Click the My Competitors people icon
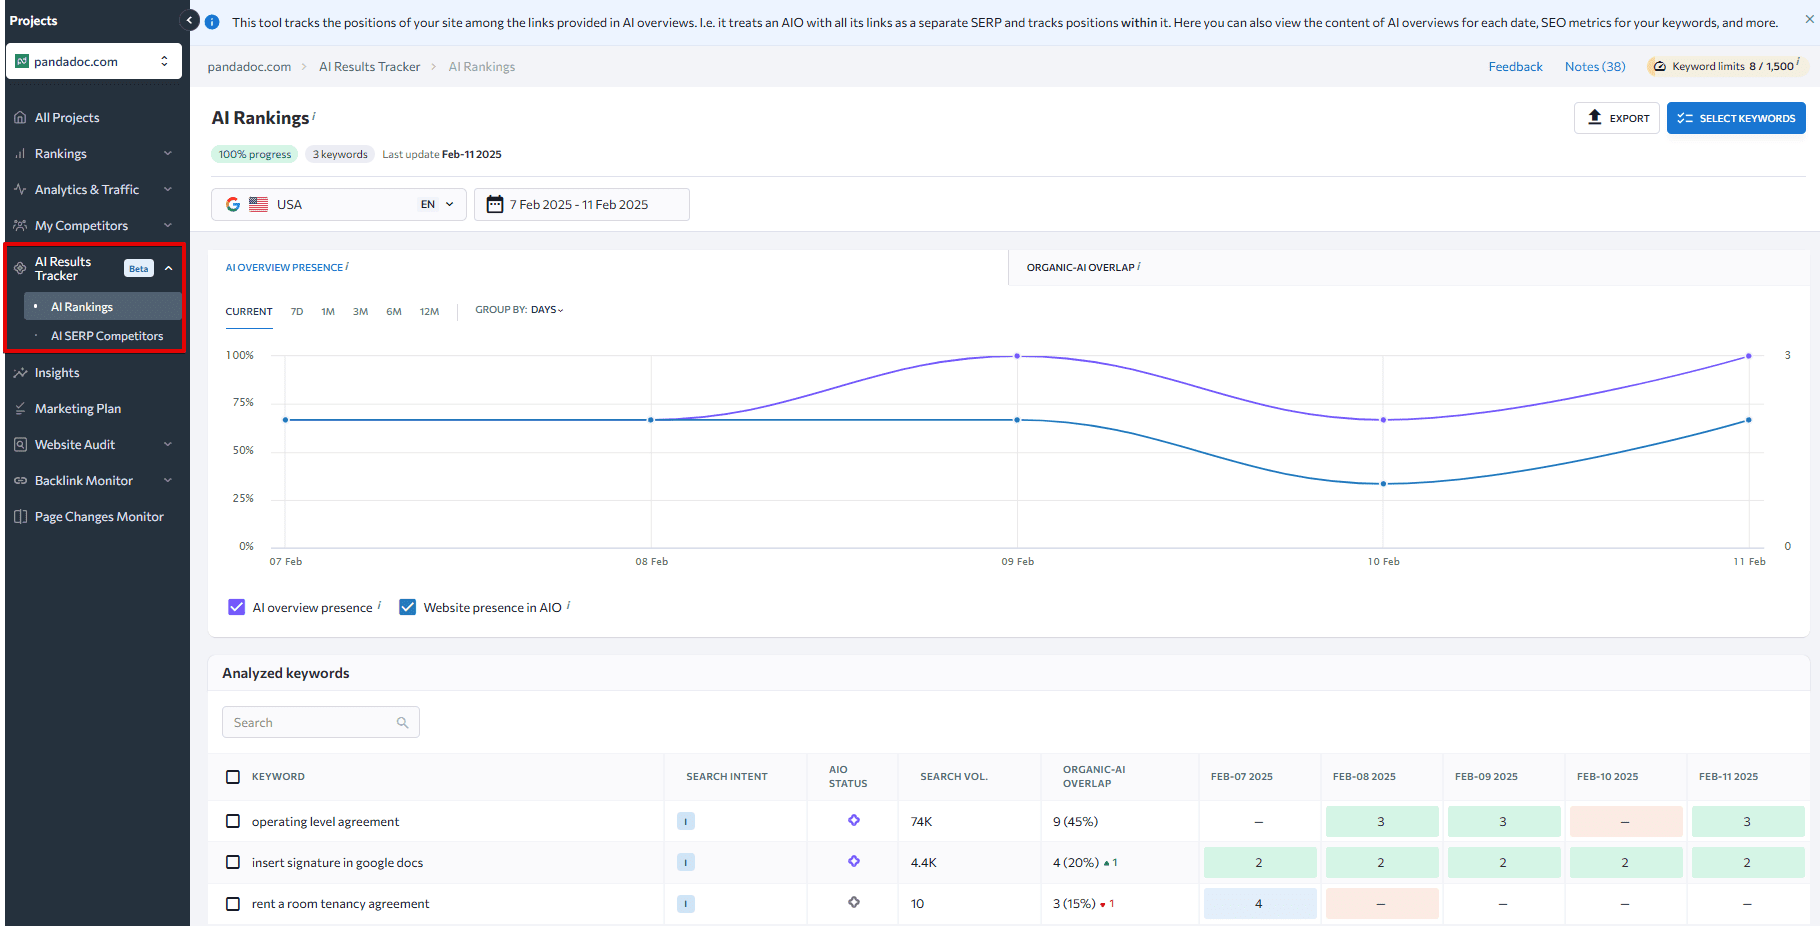1820x926 pixels. pos(20,226)
